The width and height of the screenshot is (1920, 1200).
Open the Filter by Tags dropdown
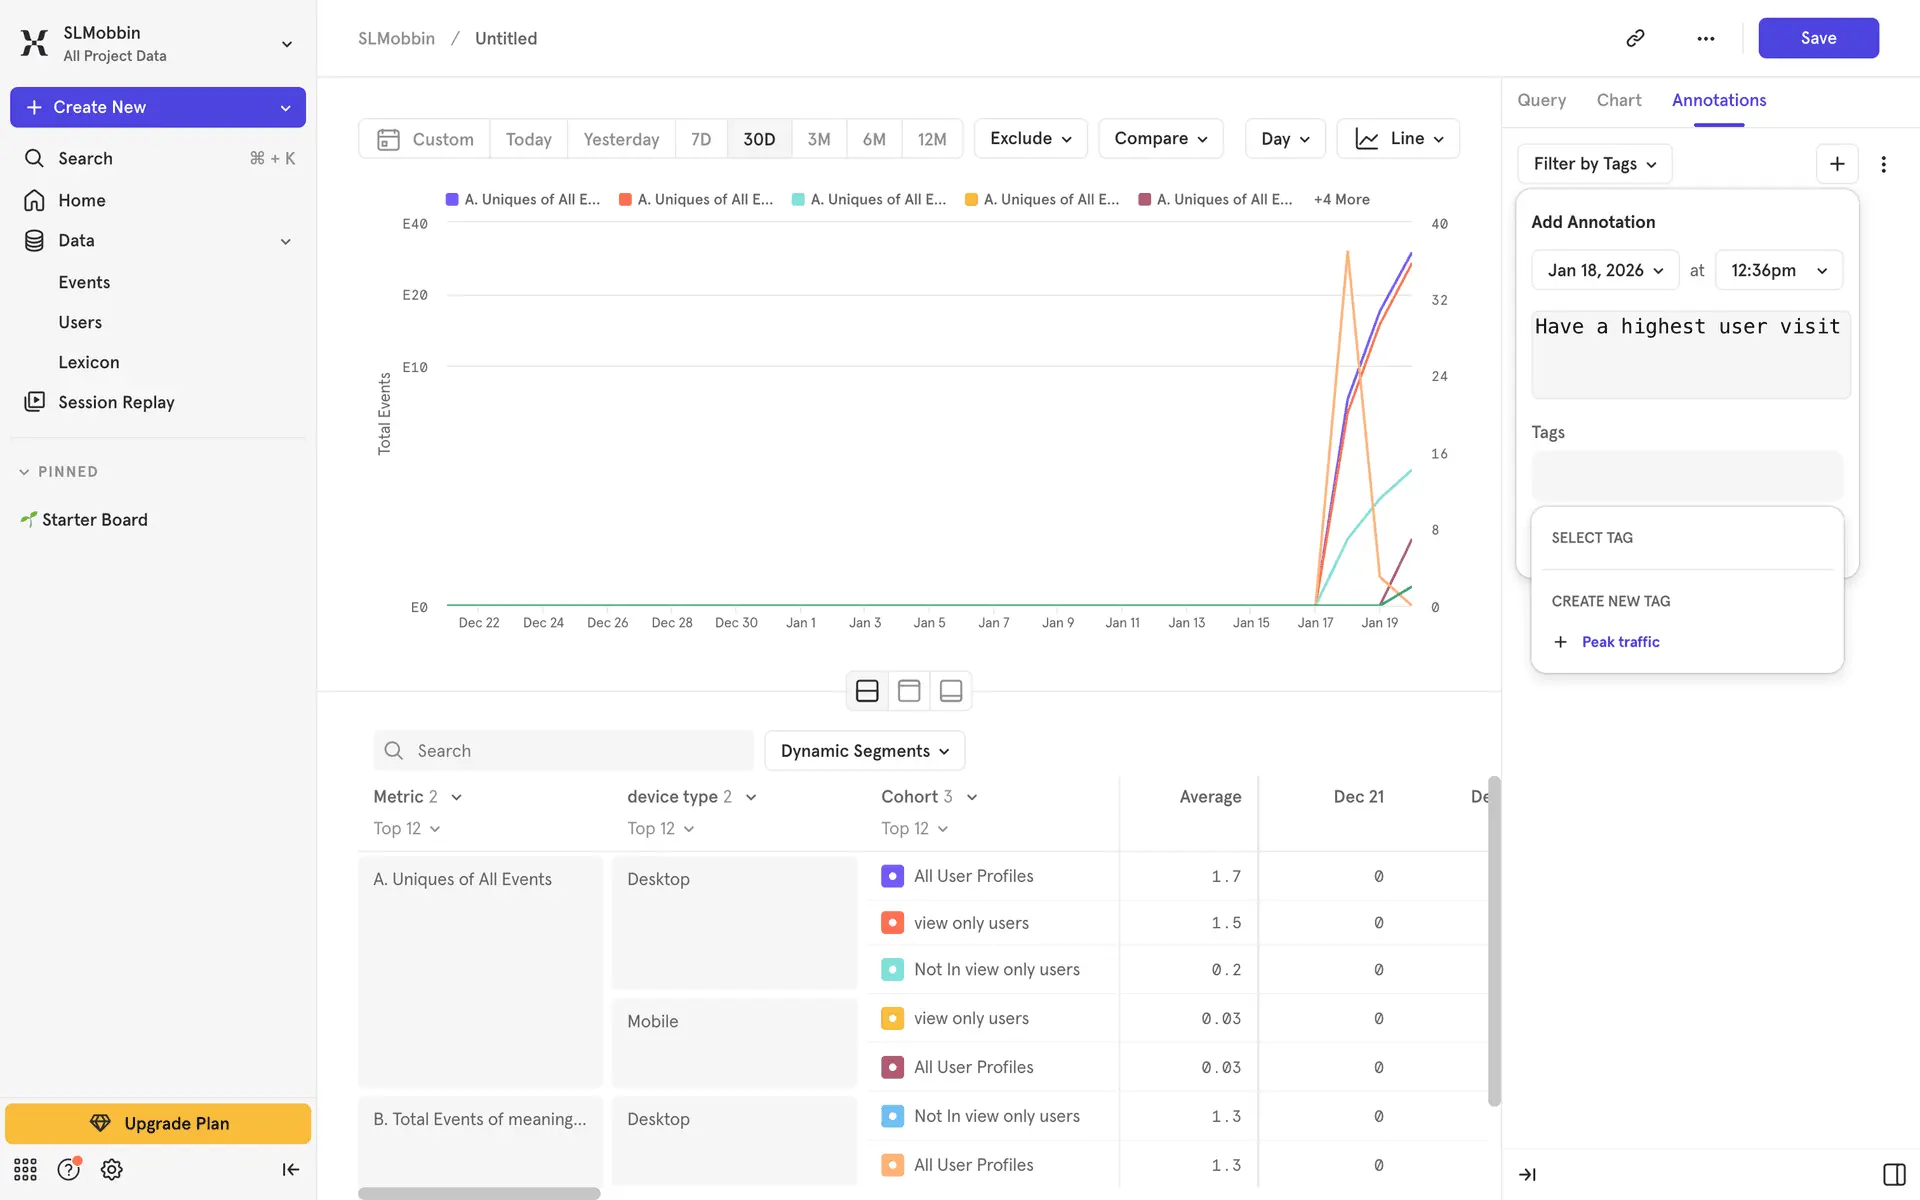click(x=1594, y=164)
